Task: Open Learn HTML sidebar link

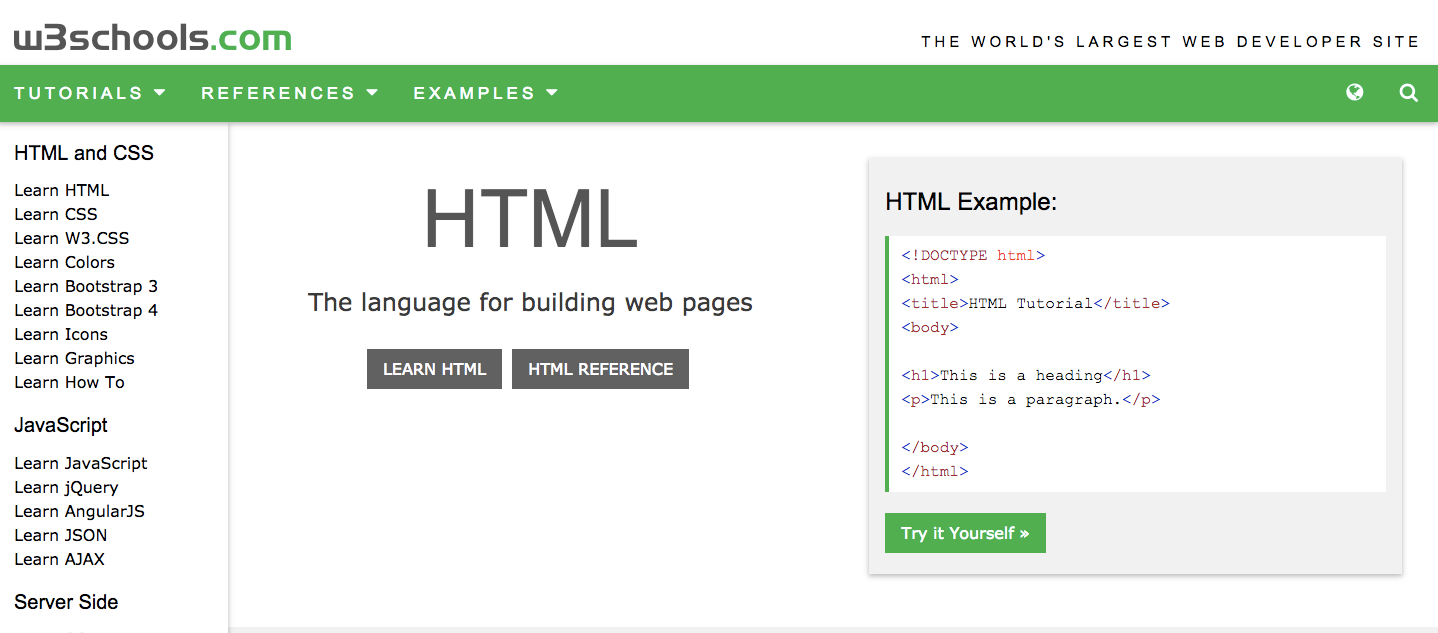Action: click(62, 190)
